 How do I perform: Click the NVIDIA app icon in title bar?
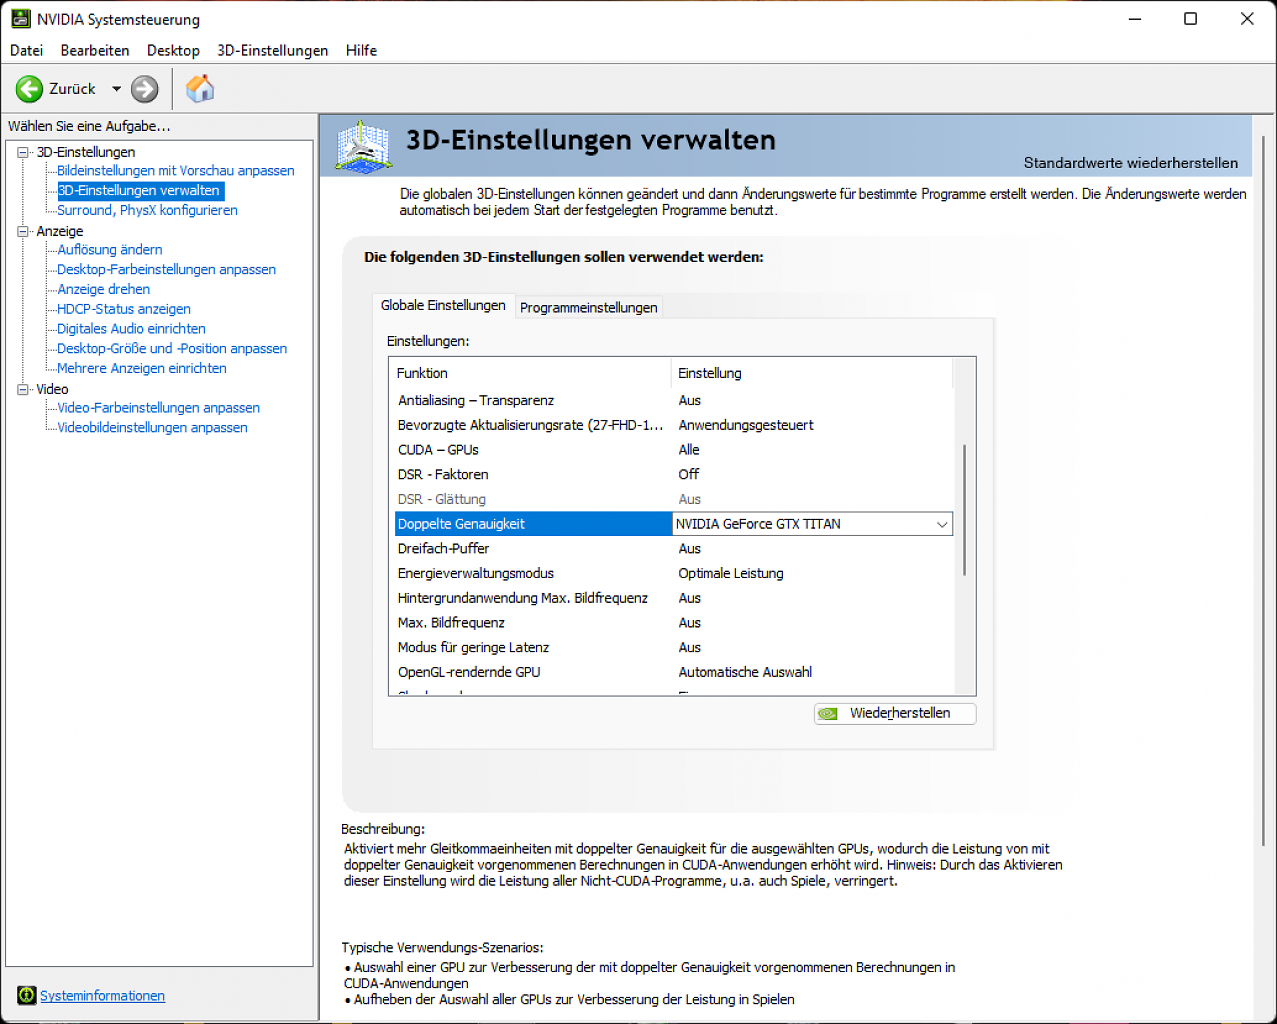pos(20,19)
